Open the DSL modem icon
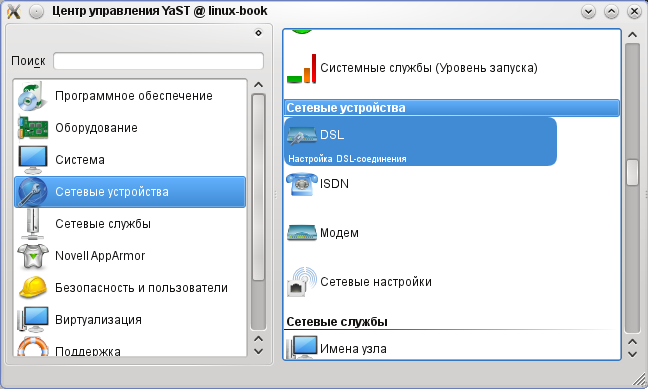Viewport: 648px width, 389px height. tap(302, 136)
